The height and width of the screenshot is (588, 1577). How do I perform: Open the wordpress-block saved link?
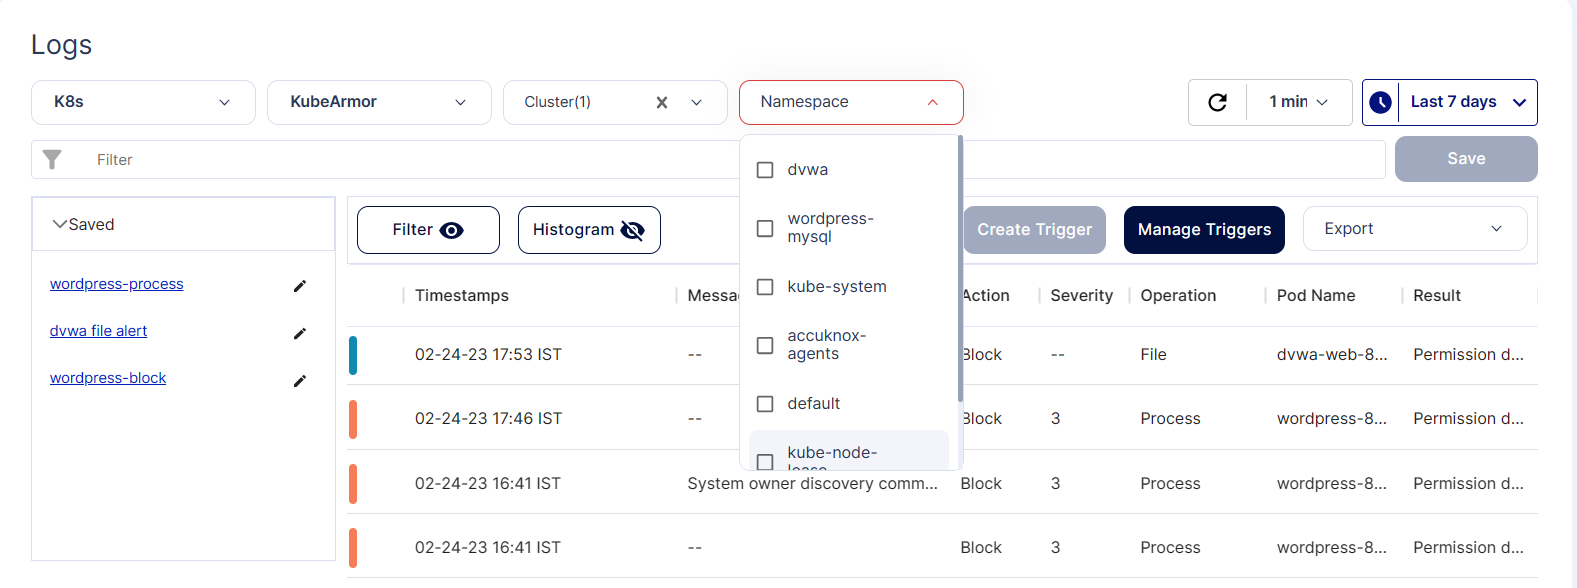tap(108, 378)
